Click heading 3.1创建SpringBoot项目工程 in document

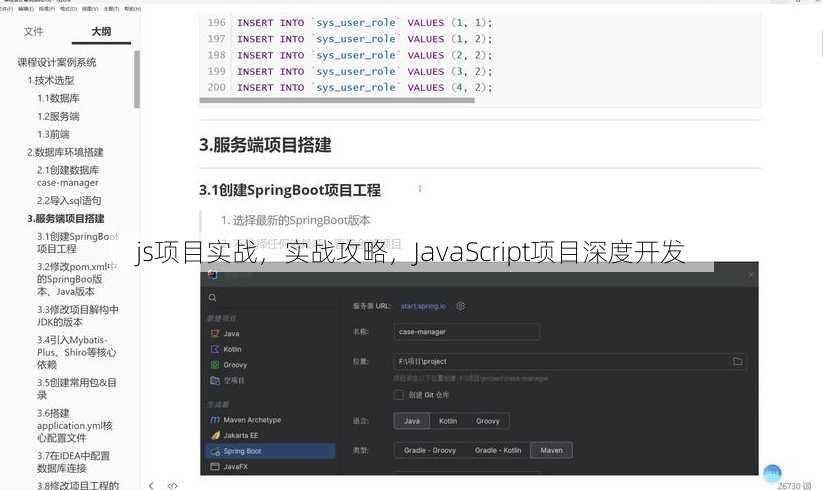[290, 190]
